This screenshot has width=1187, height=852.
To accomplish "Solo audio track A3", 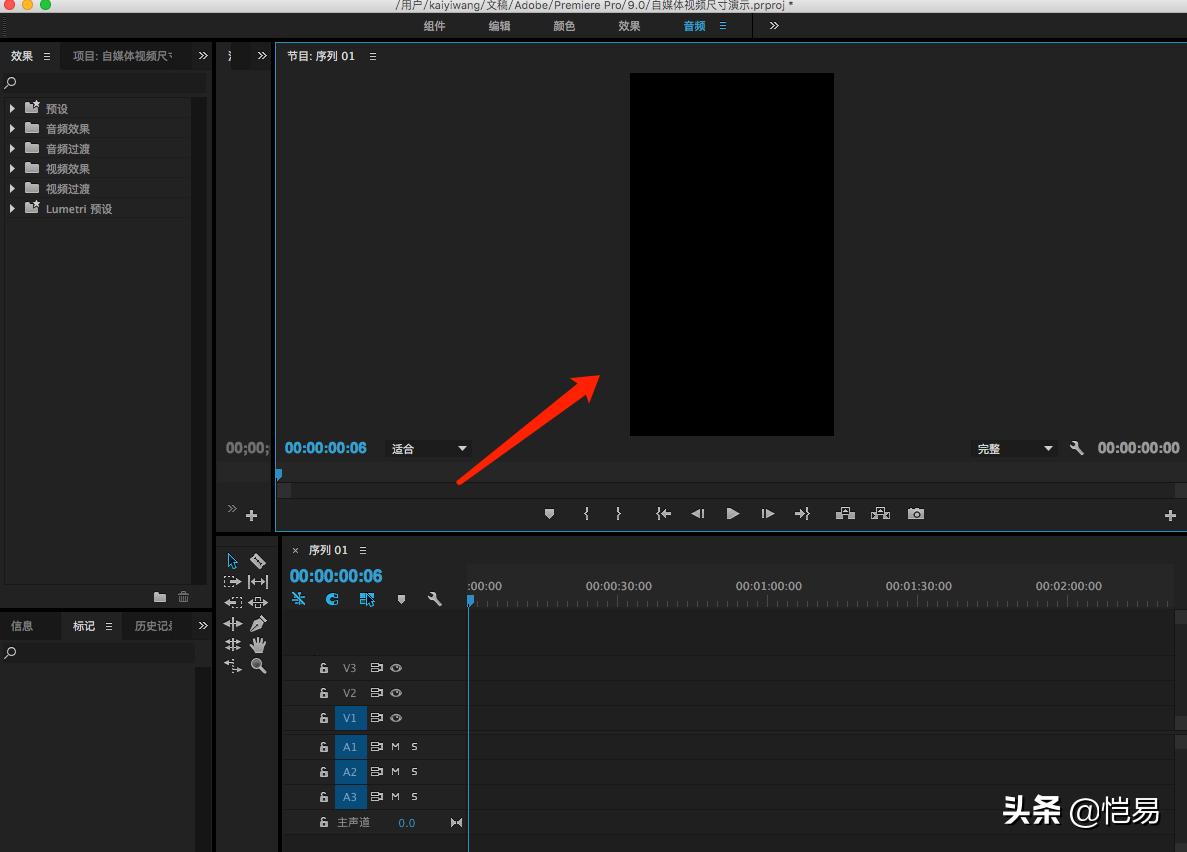I will tap(414, 797).
